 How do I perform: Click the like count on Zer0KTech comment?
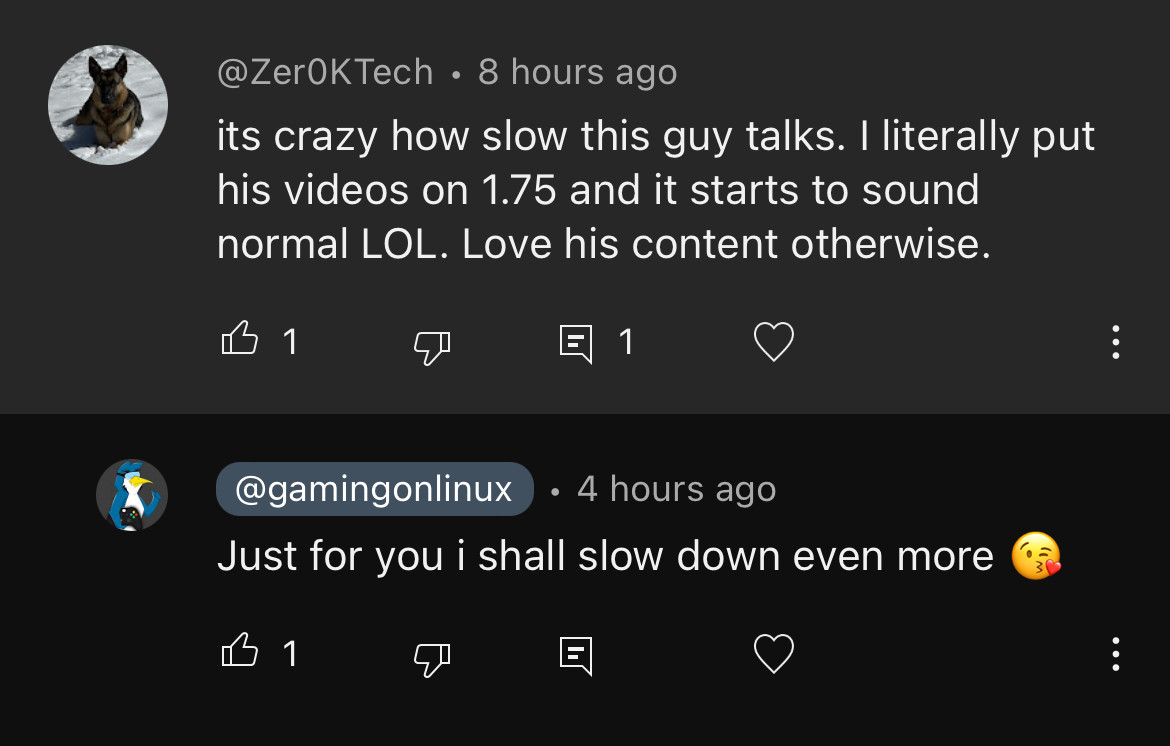pos(290,343)
